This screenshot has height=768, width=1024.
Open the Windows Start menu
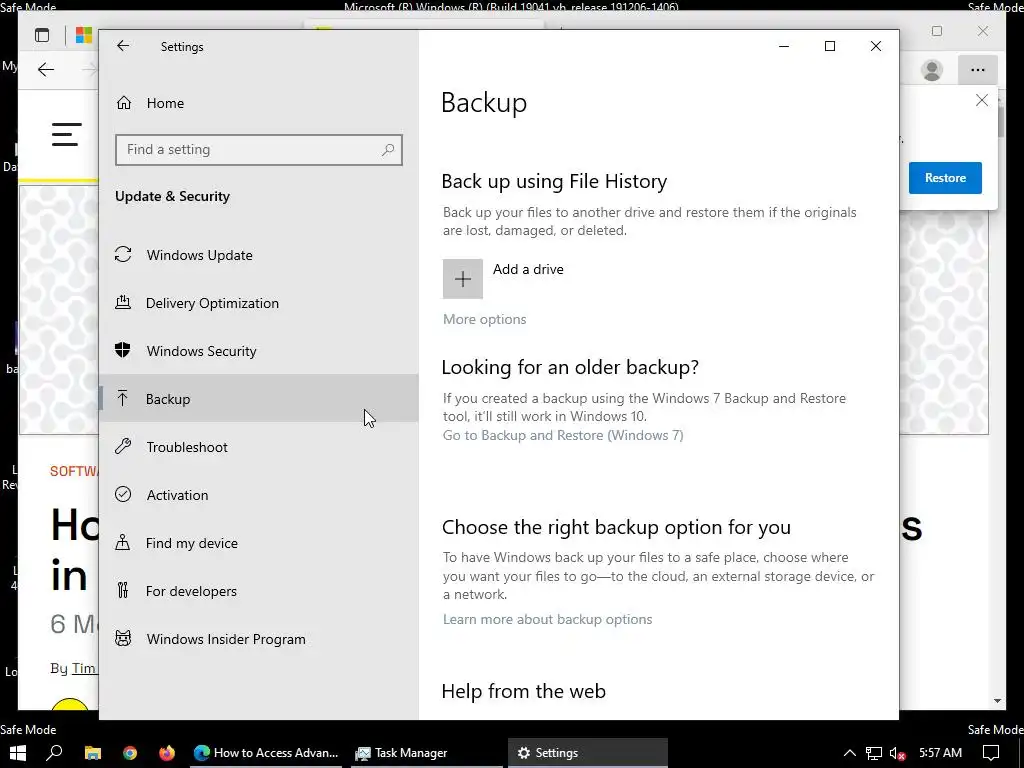(18, 752)
